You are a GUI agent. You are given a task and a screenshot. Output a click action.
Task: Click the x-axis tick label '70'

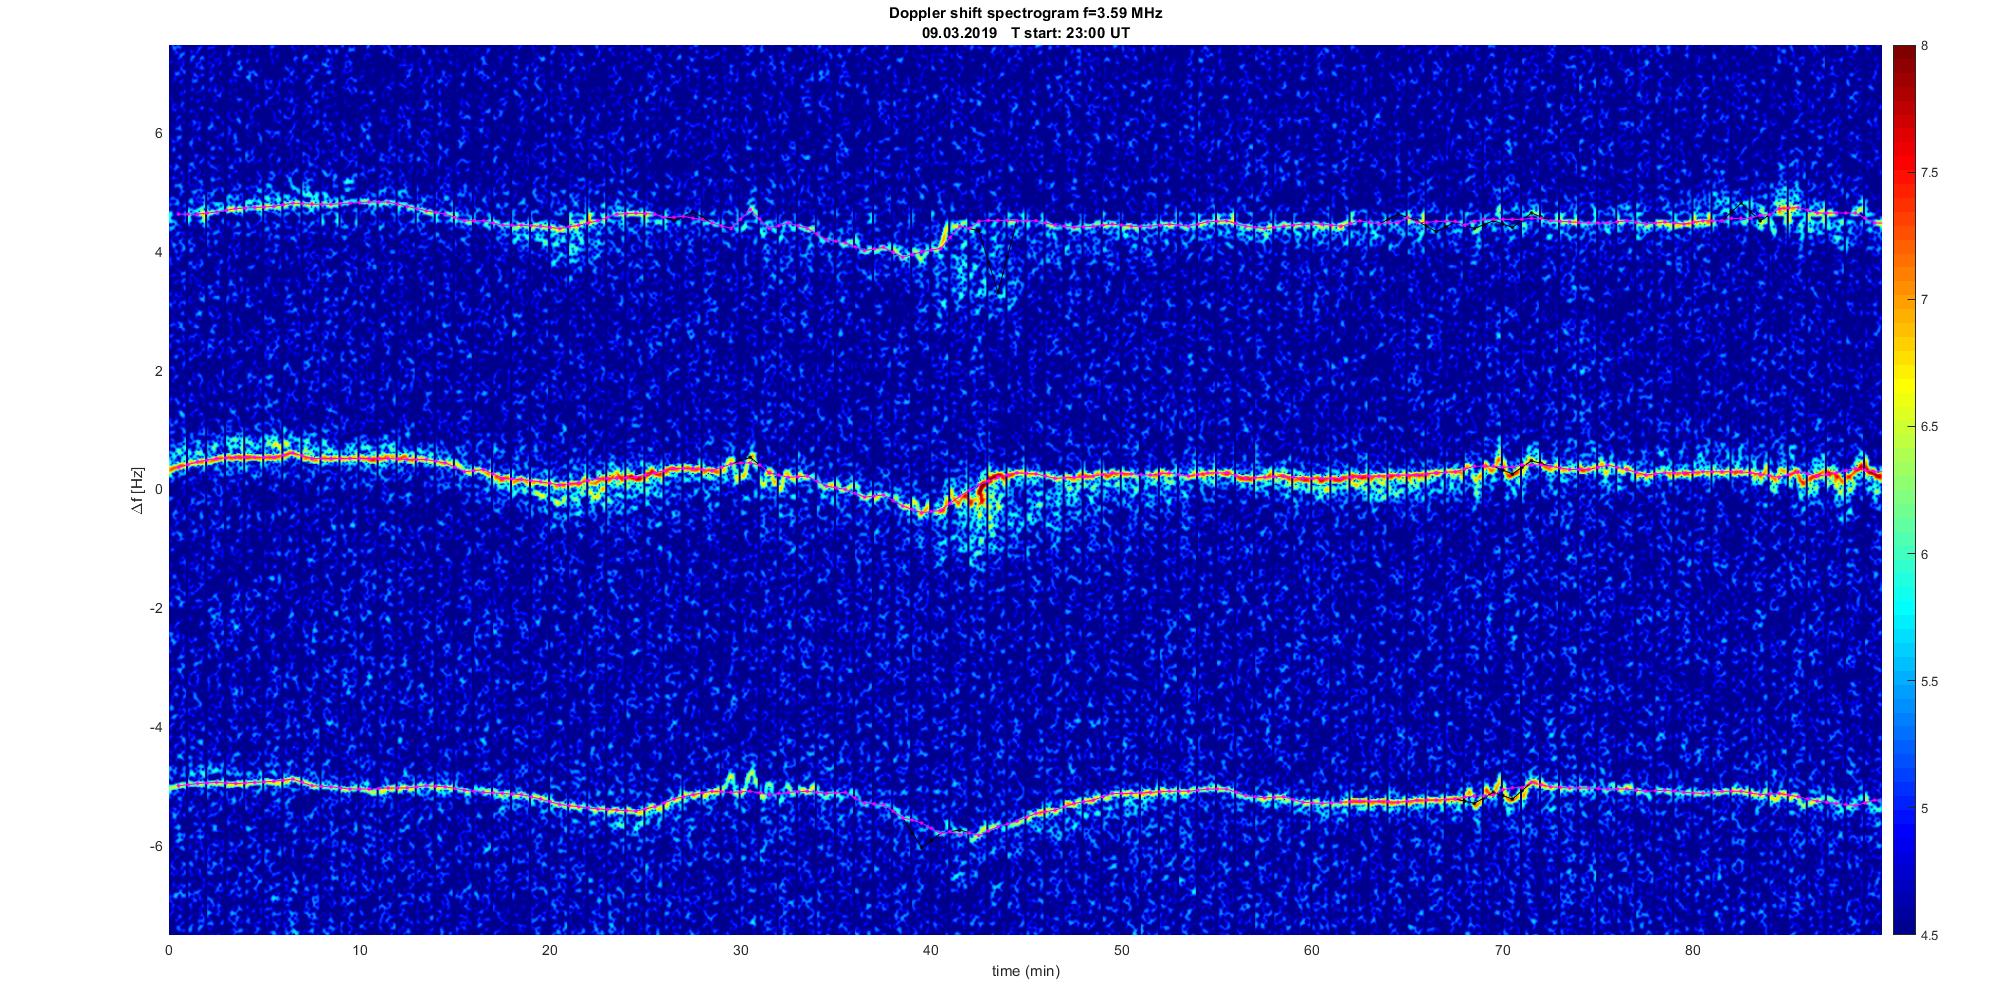[x=1502, y=950]
